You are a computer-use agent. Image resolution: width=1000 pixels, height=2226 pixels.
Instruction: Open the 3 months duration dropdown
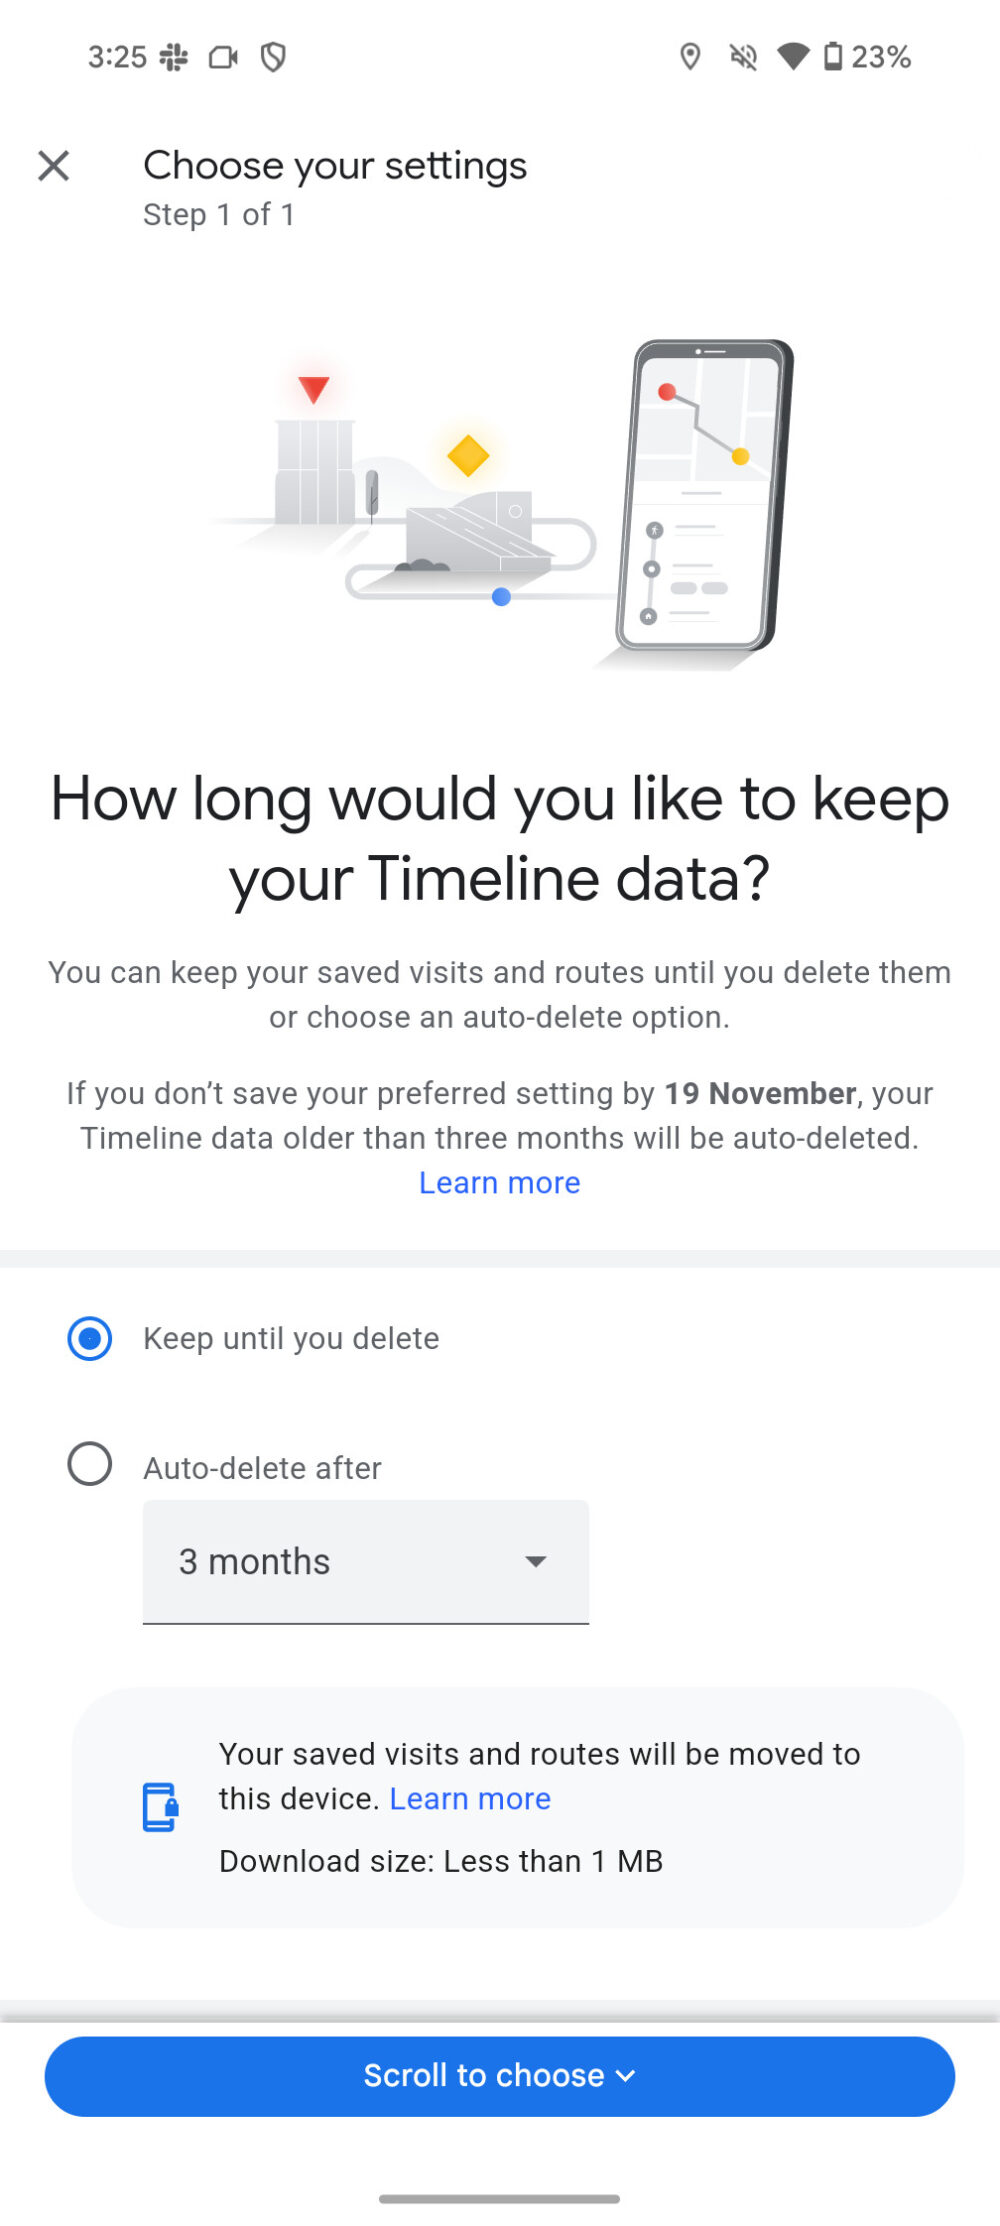coord(365,1560)
